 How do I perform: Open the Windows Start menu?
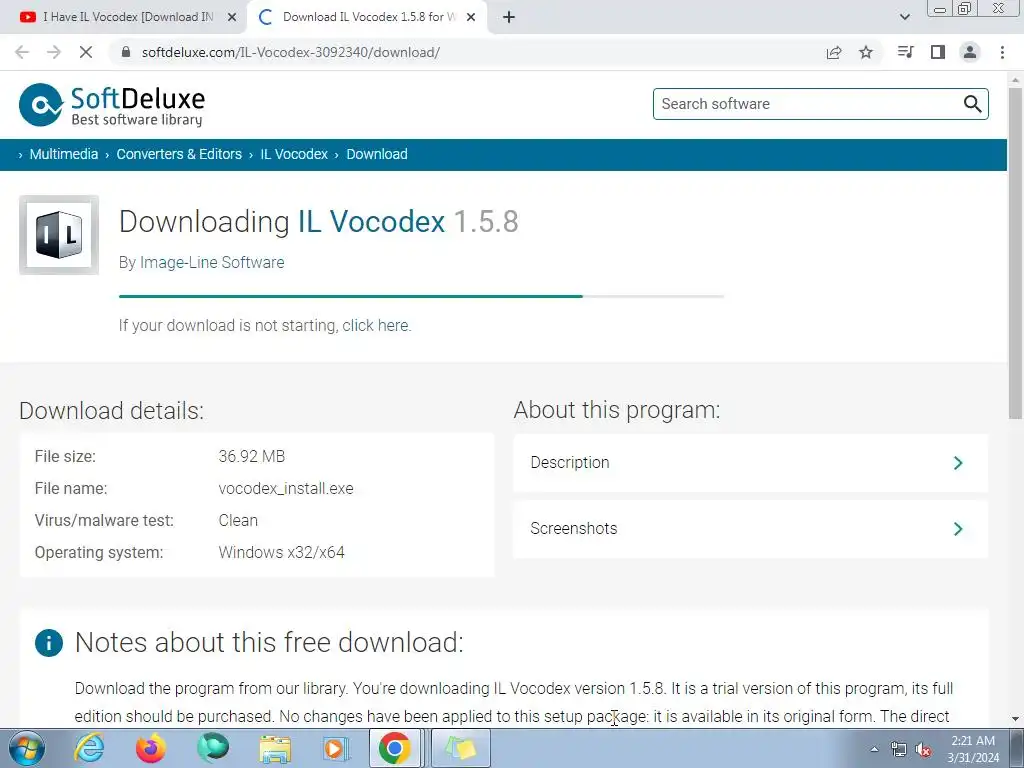pos(26,748)
